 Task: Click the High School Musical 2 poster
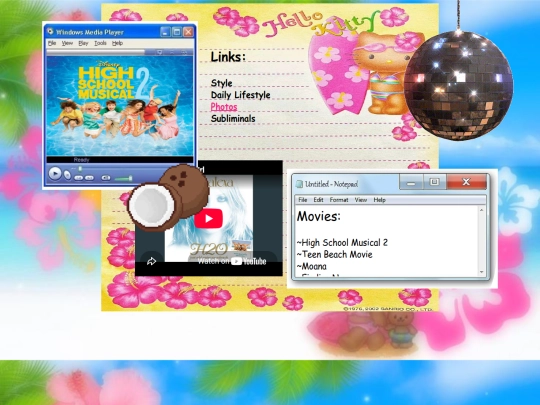coord(120,106)
